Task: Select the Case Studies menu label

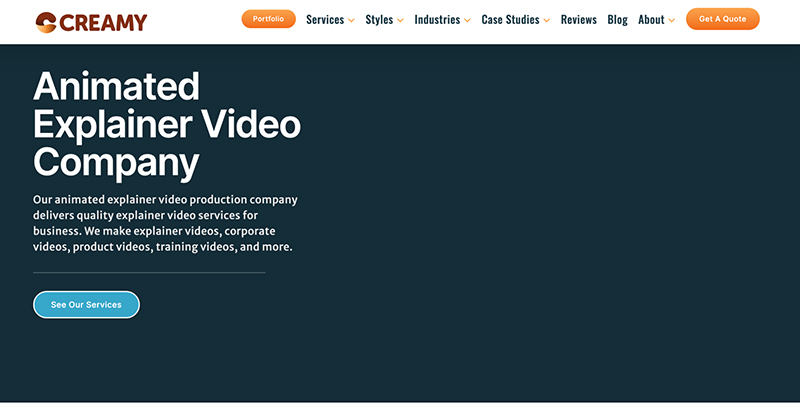Action: (510, 20)
